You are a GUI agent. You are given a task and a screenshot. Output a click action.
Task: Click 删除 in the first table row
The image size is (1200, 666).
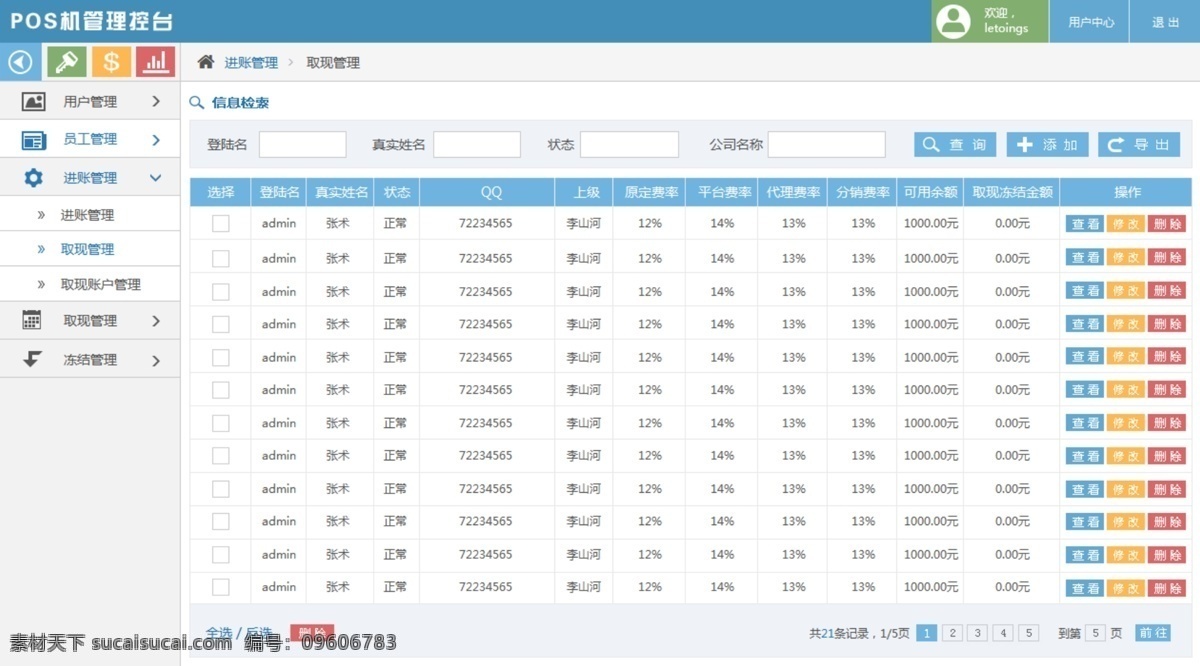1167,224
